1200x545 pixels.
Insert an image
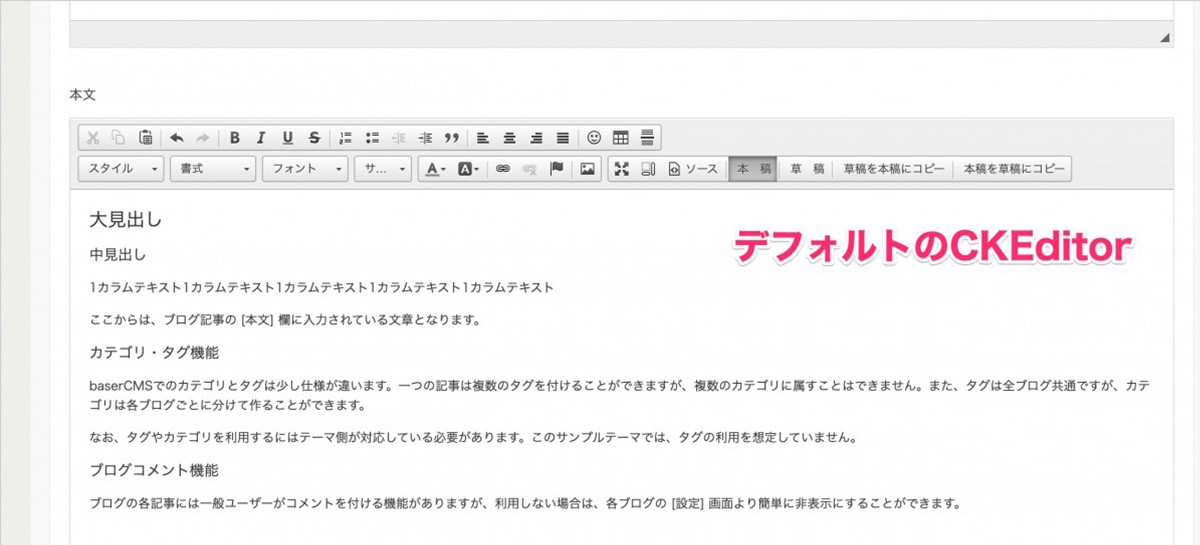pyautogui.click(x=588, y=169)
